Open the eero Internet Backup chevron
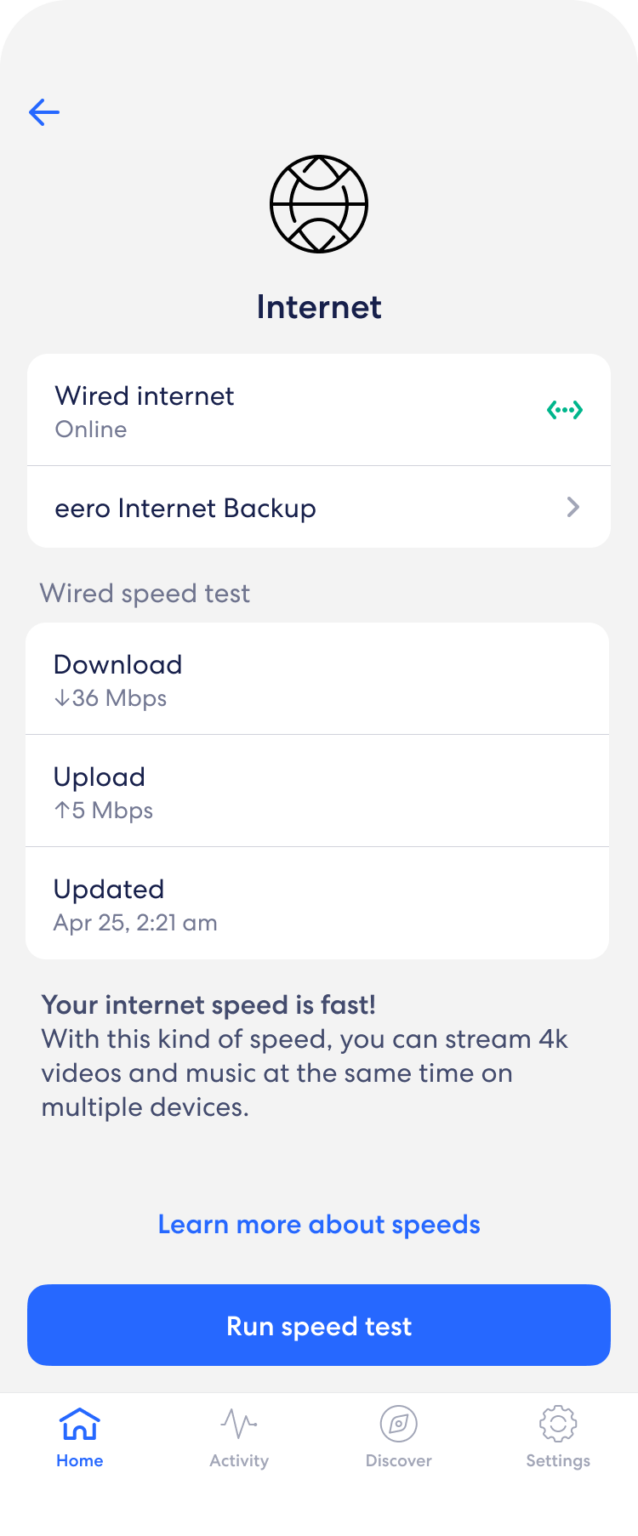 point(572,507)
